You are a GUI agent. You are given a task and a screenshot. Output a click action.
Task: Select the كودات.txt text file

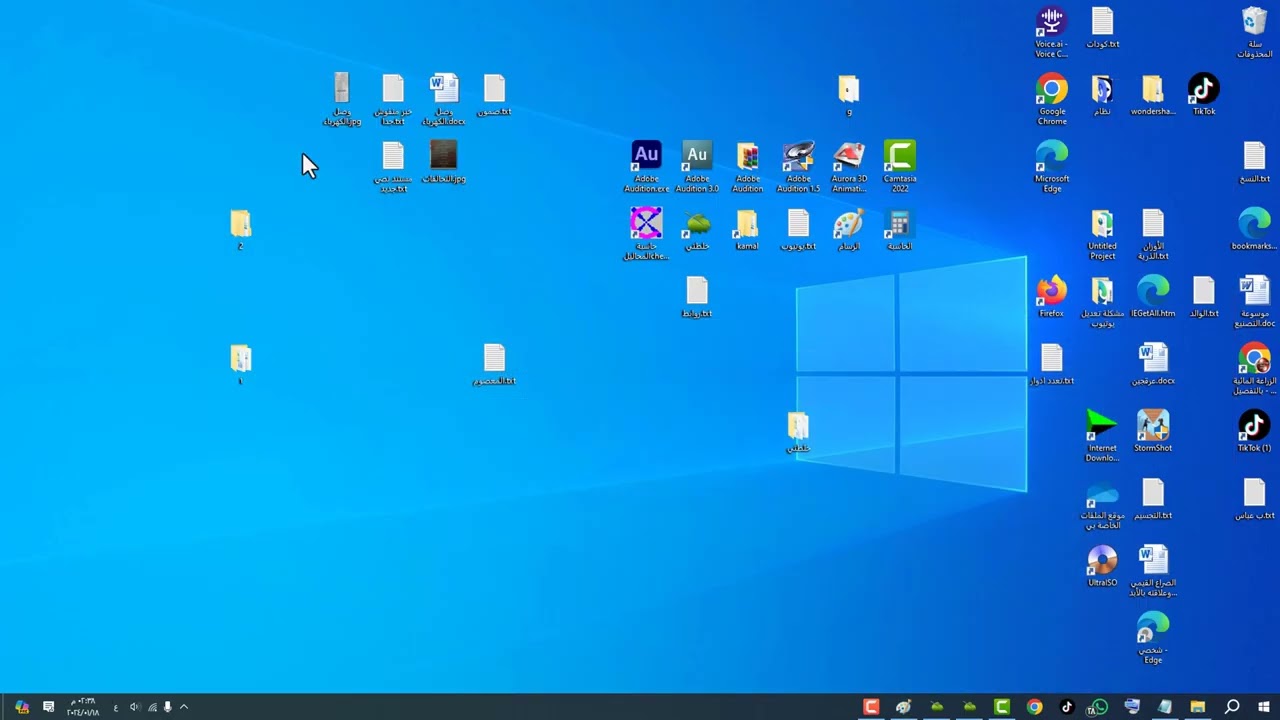(x=1102, y=28)
